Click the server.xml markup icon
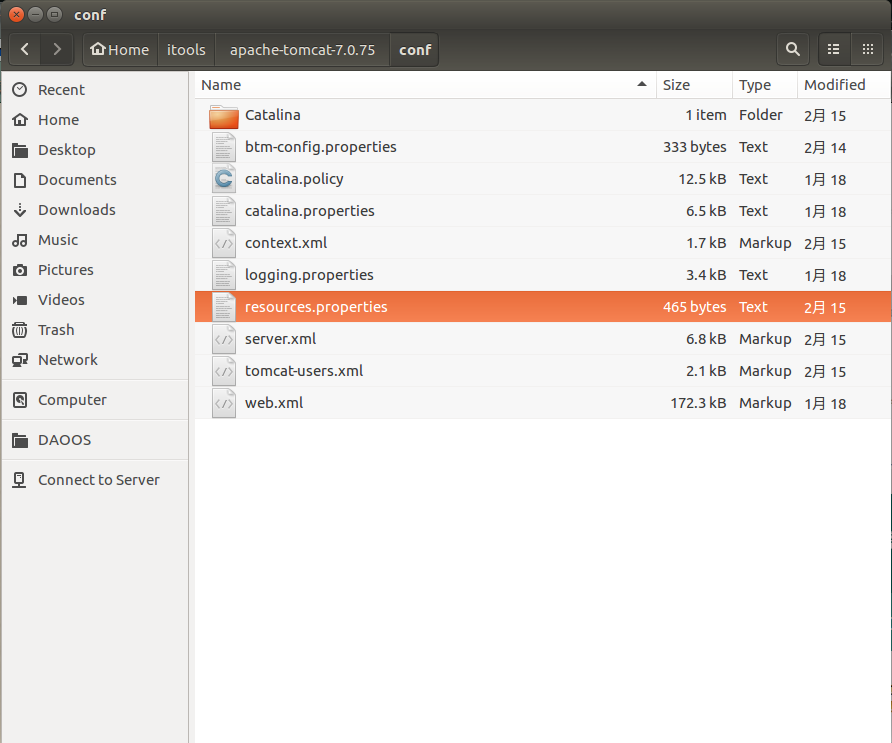The height and width of the screenshot is (743, 892). [x=224, y=339]
